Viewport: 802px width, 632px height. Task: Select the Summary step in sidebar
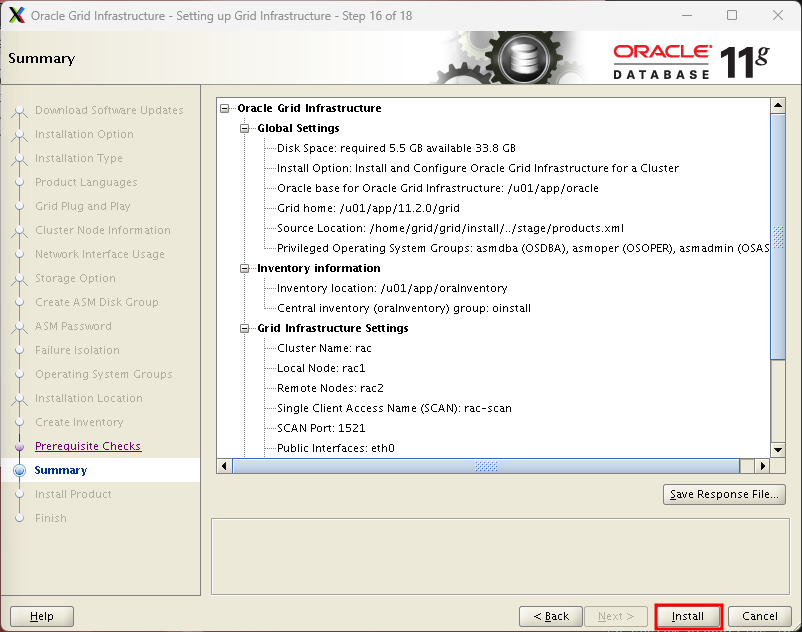(61, 470)
